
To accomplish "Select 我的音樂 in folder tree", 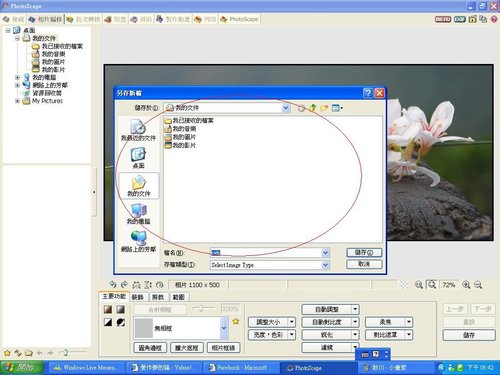I will [53, 54].
